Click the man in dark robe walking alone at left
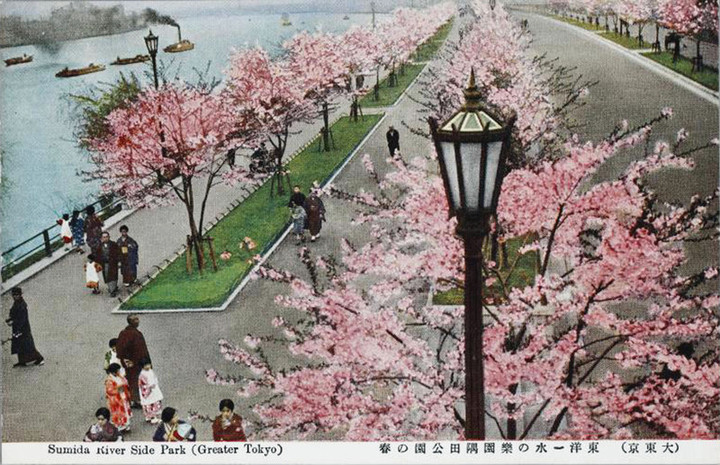Viewport: 720px width, 465px height. tap(22, 328)
